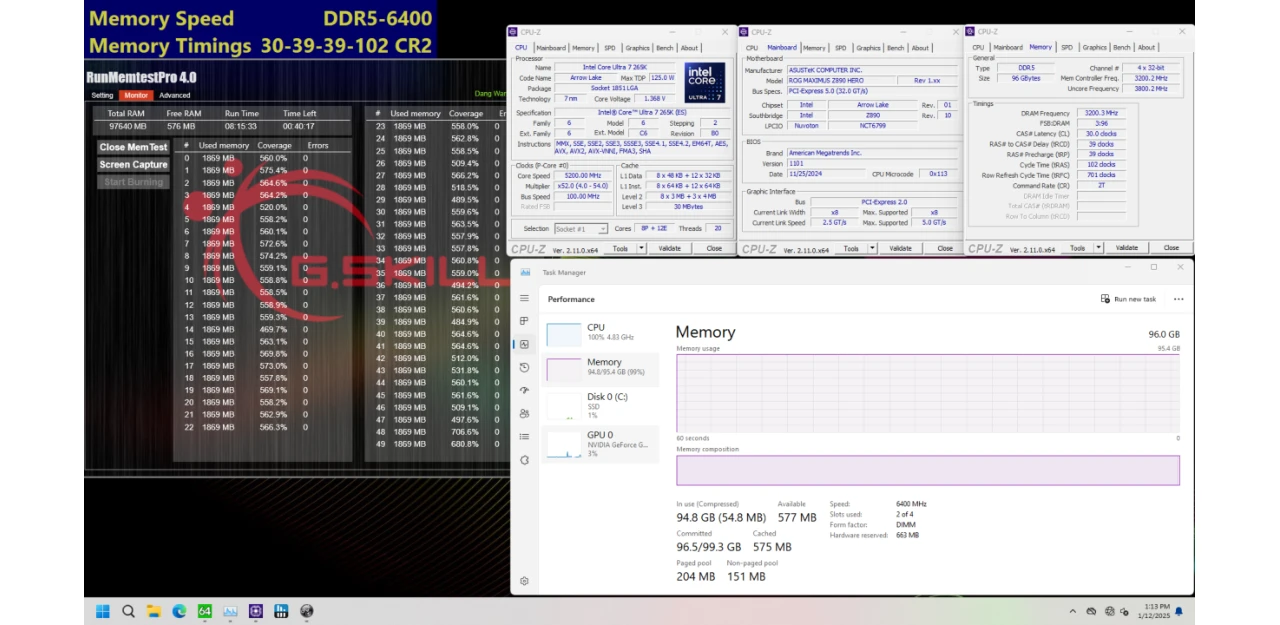Click the Close MemTest button

click(133, 147)
